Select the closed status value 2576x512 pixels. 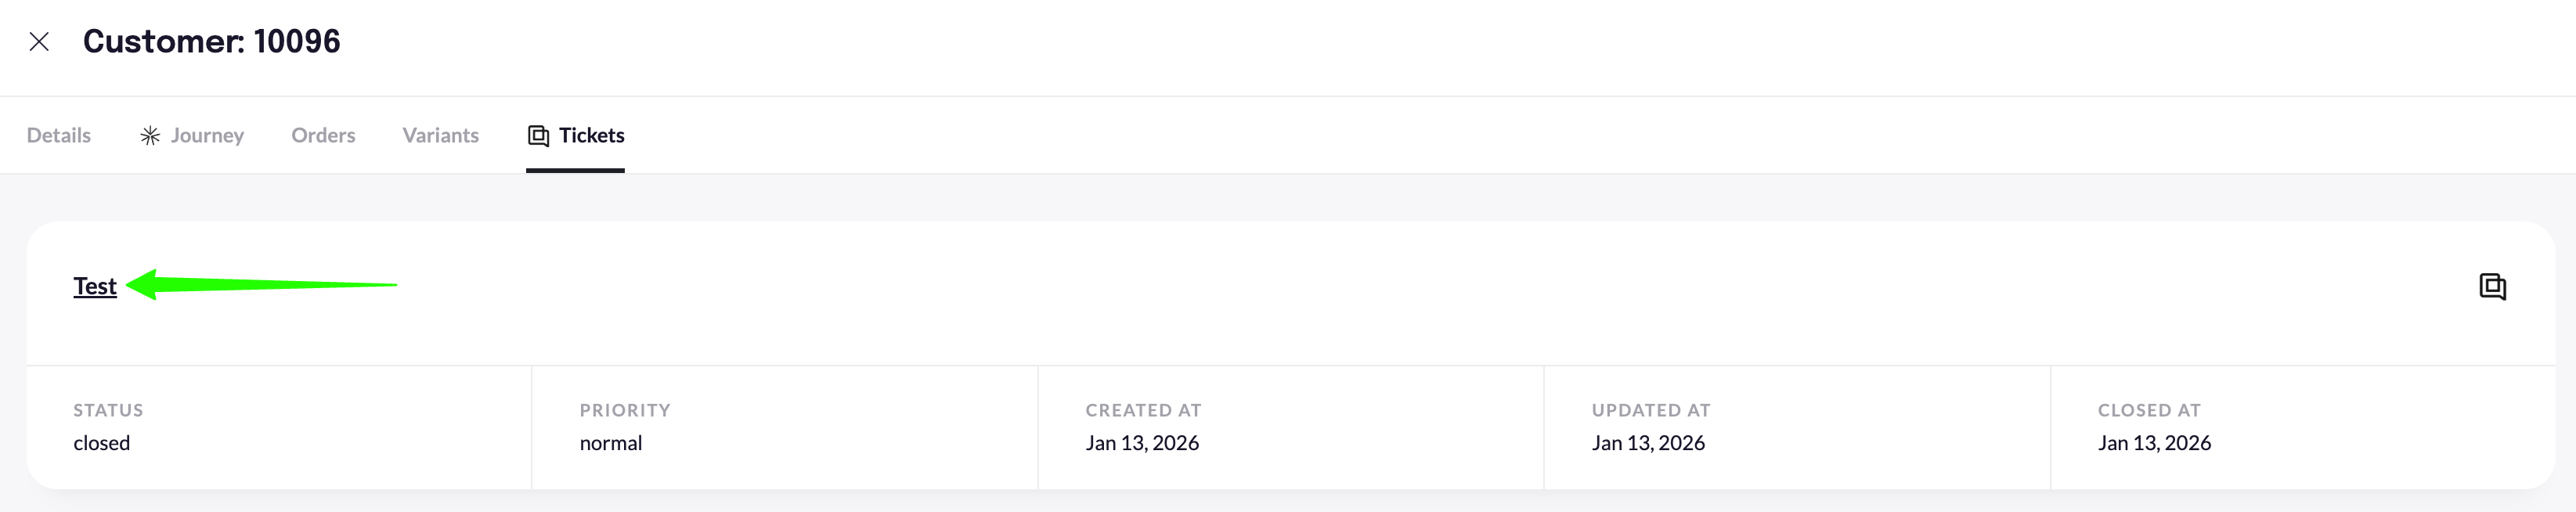(x=102, y=443)
